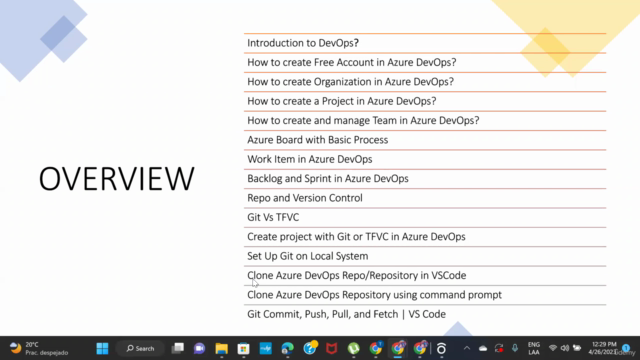Viewport: 640px width, 360px height.
Task: Click 'How to create Free Account in Azure DevOps?'
Action: pos(352,62)
